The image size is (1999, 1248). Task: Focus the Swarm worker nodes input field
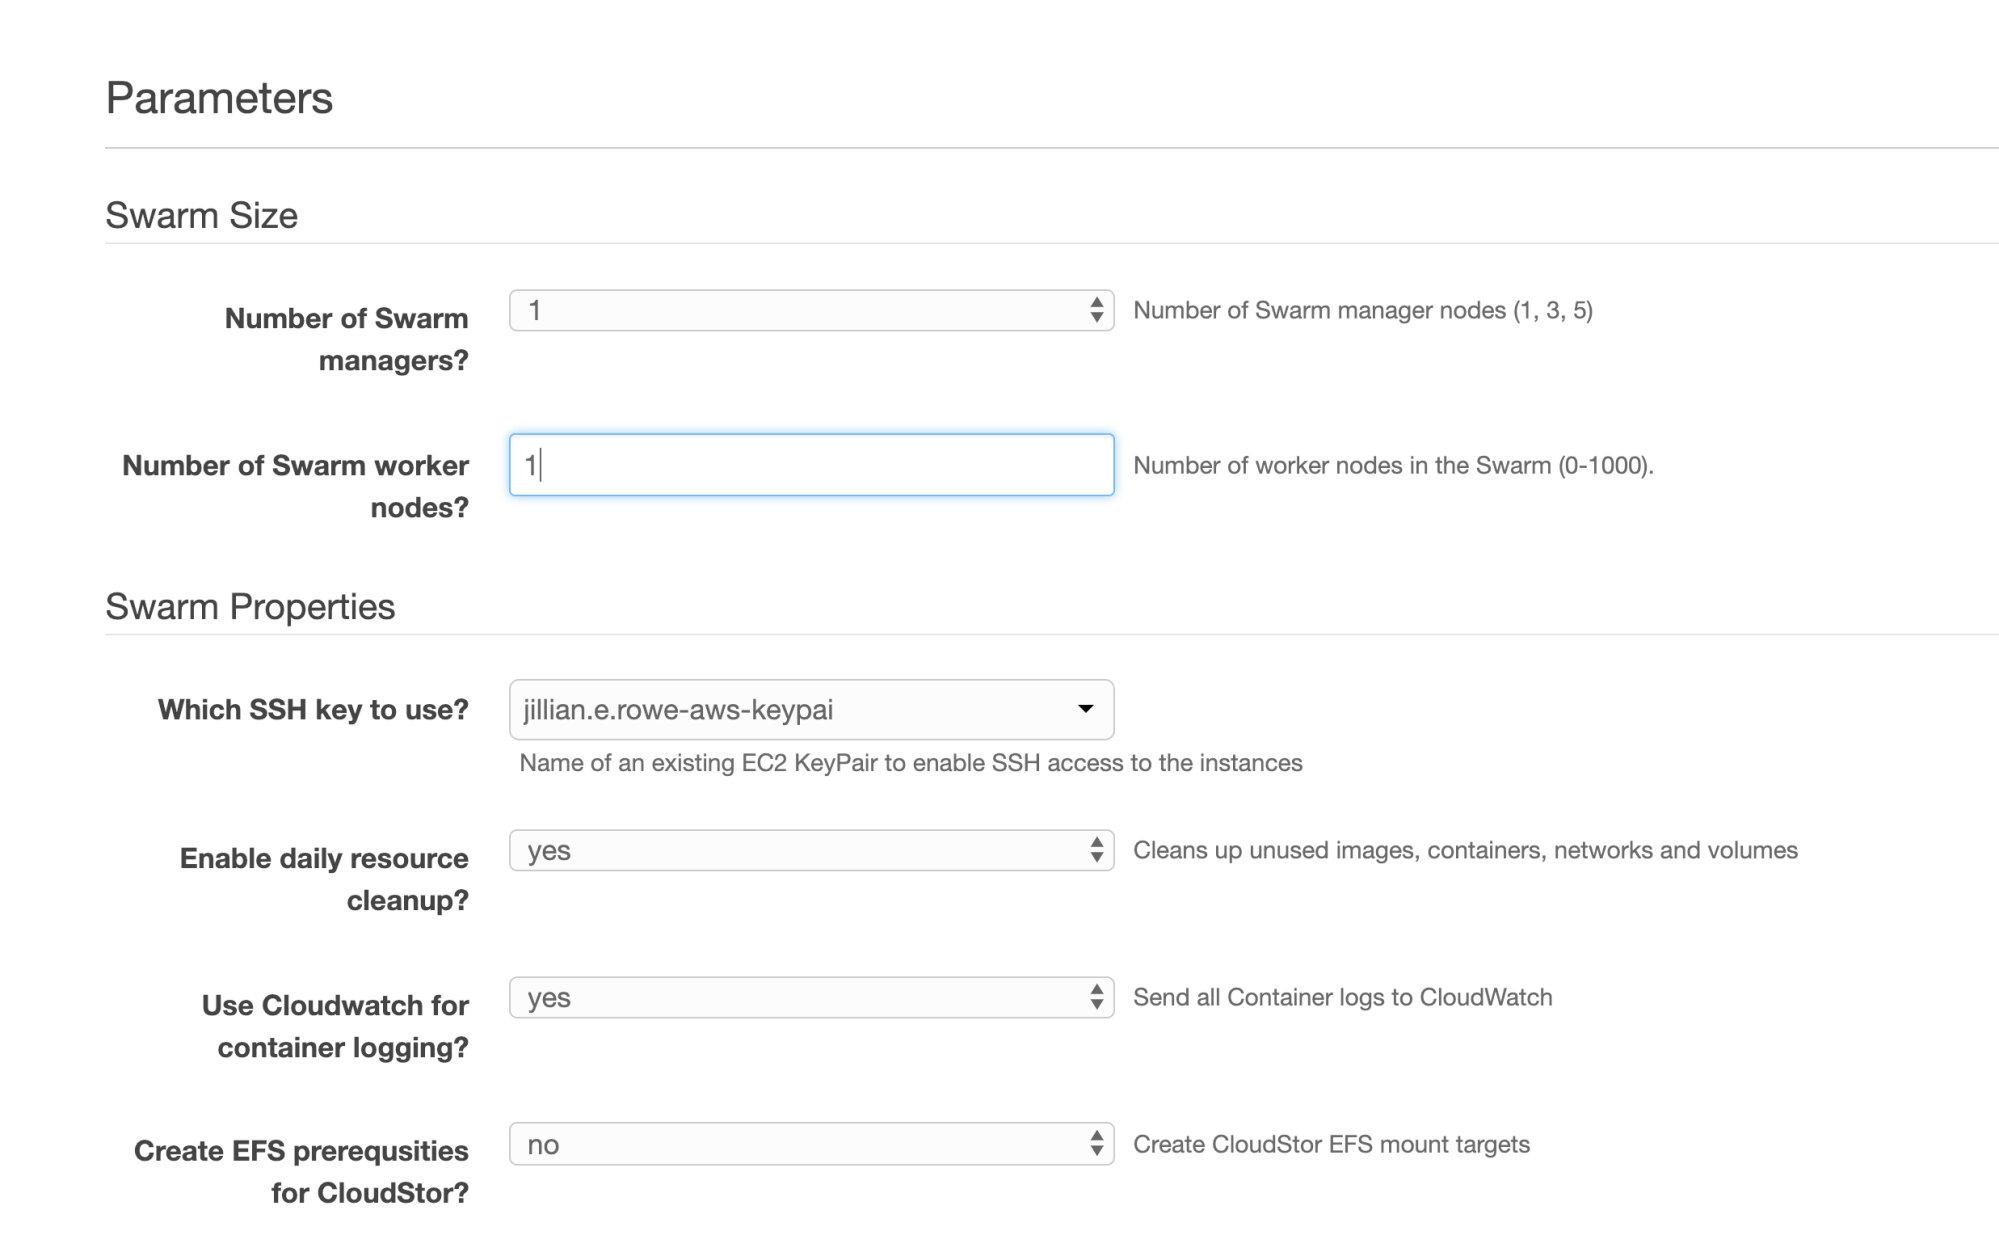tap(811, 465)
